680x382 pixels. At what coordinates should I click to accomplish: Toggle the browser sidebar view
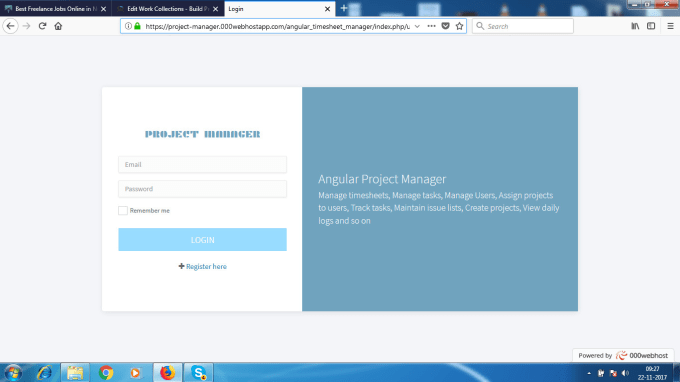[651, 26]
